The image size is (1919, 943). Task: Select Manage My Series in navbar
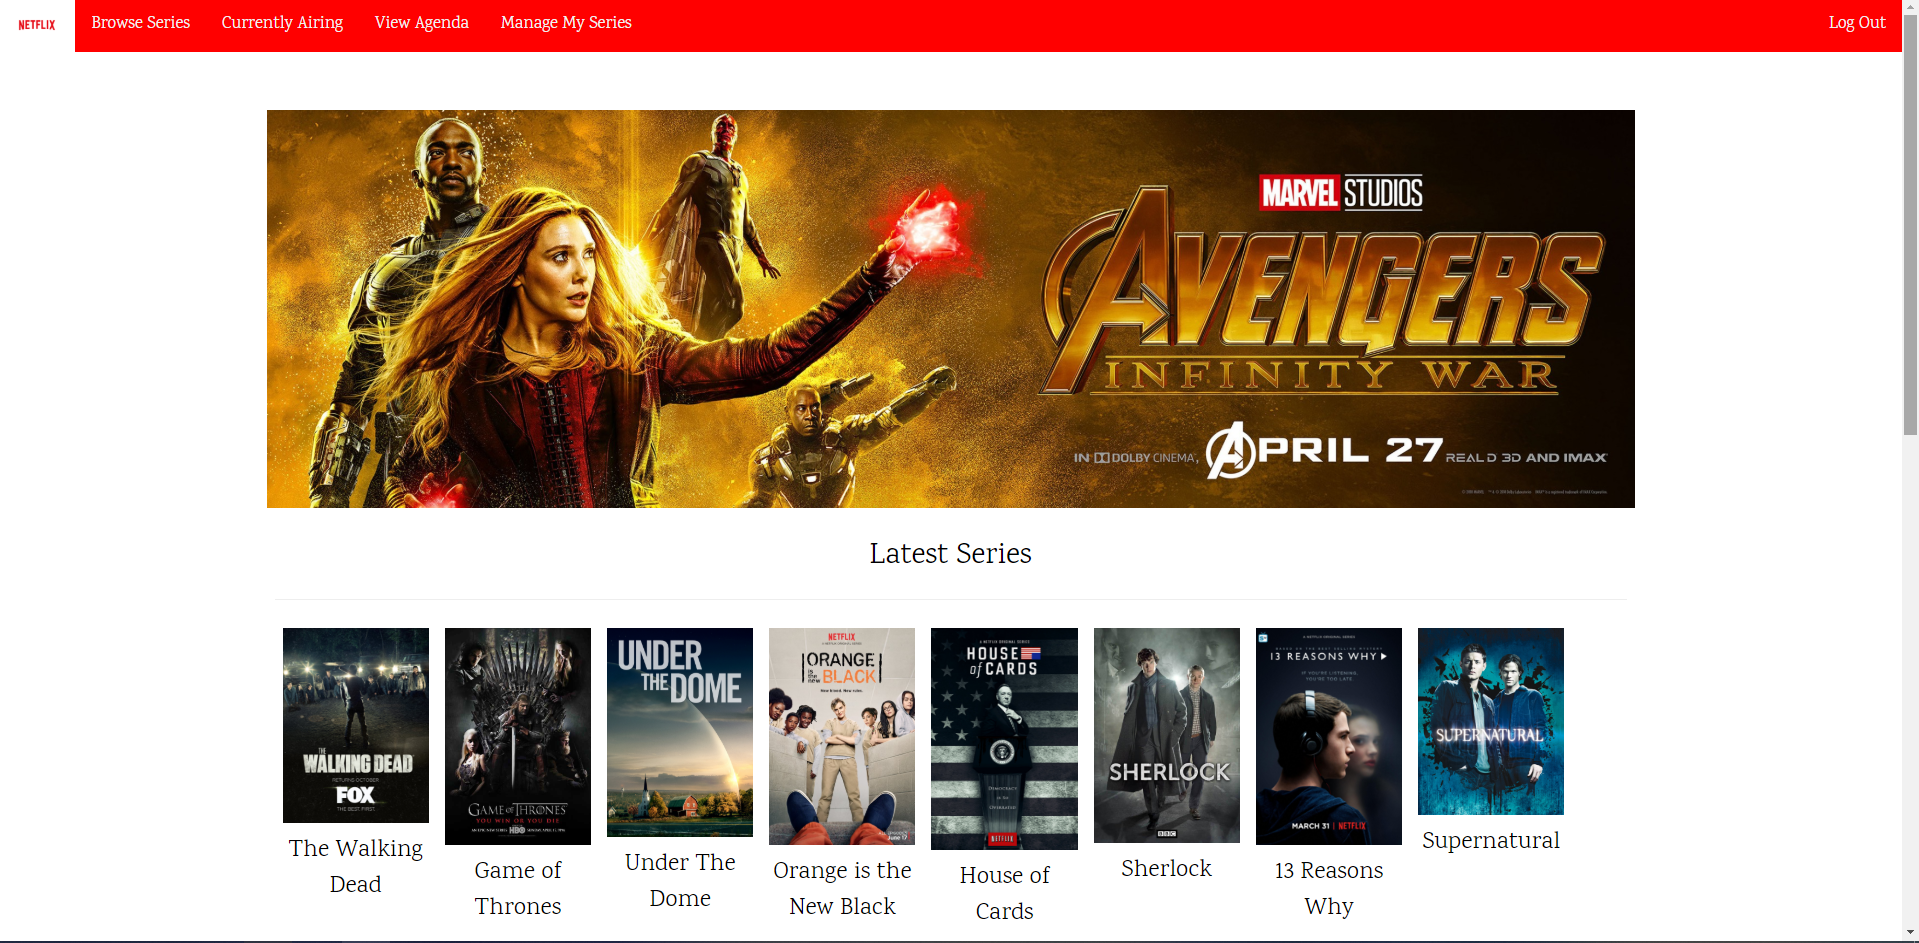[566, 22]
